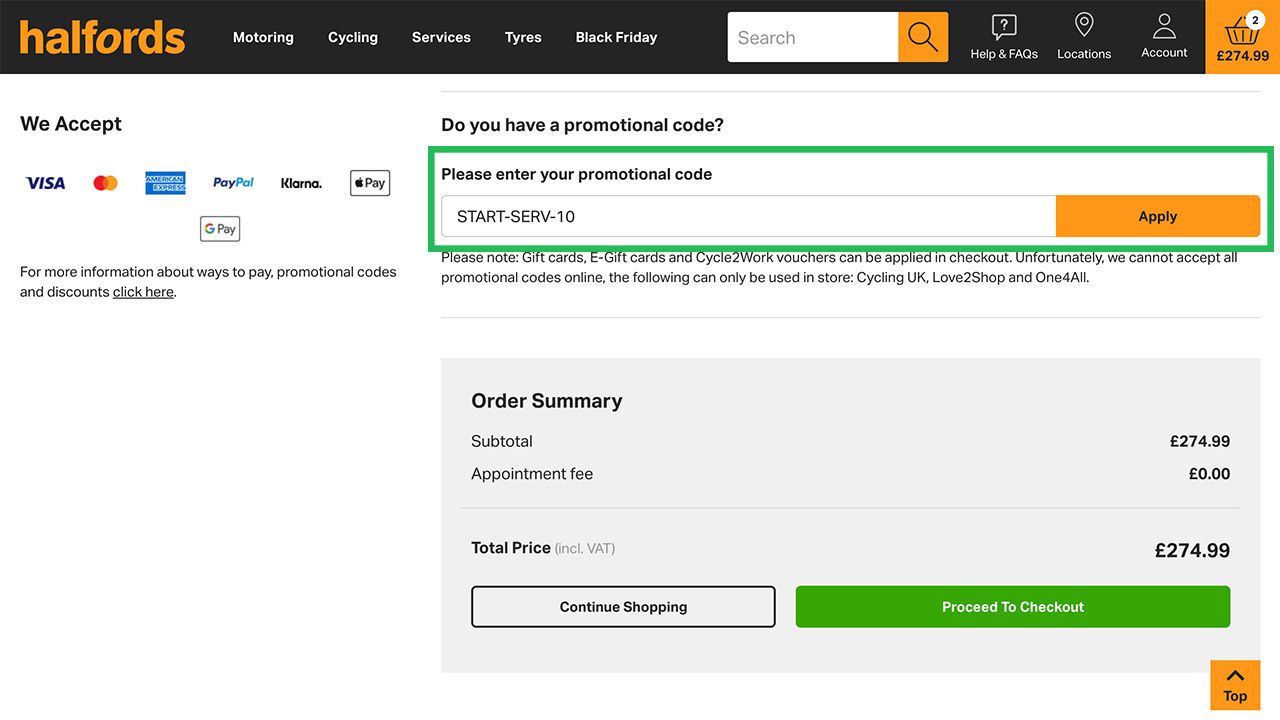The width and height of the screenshot is (1280, 720).
Task: Follow the "click here" payment info link
Action: 143,292
